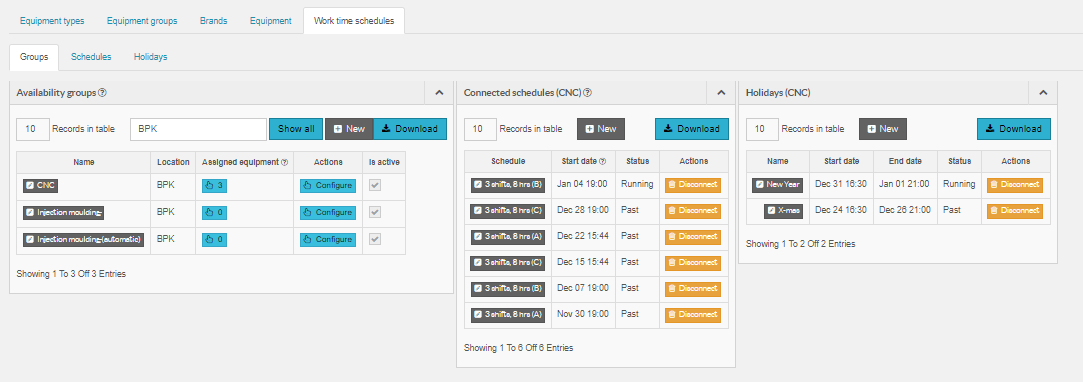The image size is (1083, 382).
Task: Disconnect the Dec 07 schedule
Action: pos(693,289)
